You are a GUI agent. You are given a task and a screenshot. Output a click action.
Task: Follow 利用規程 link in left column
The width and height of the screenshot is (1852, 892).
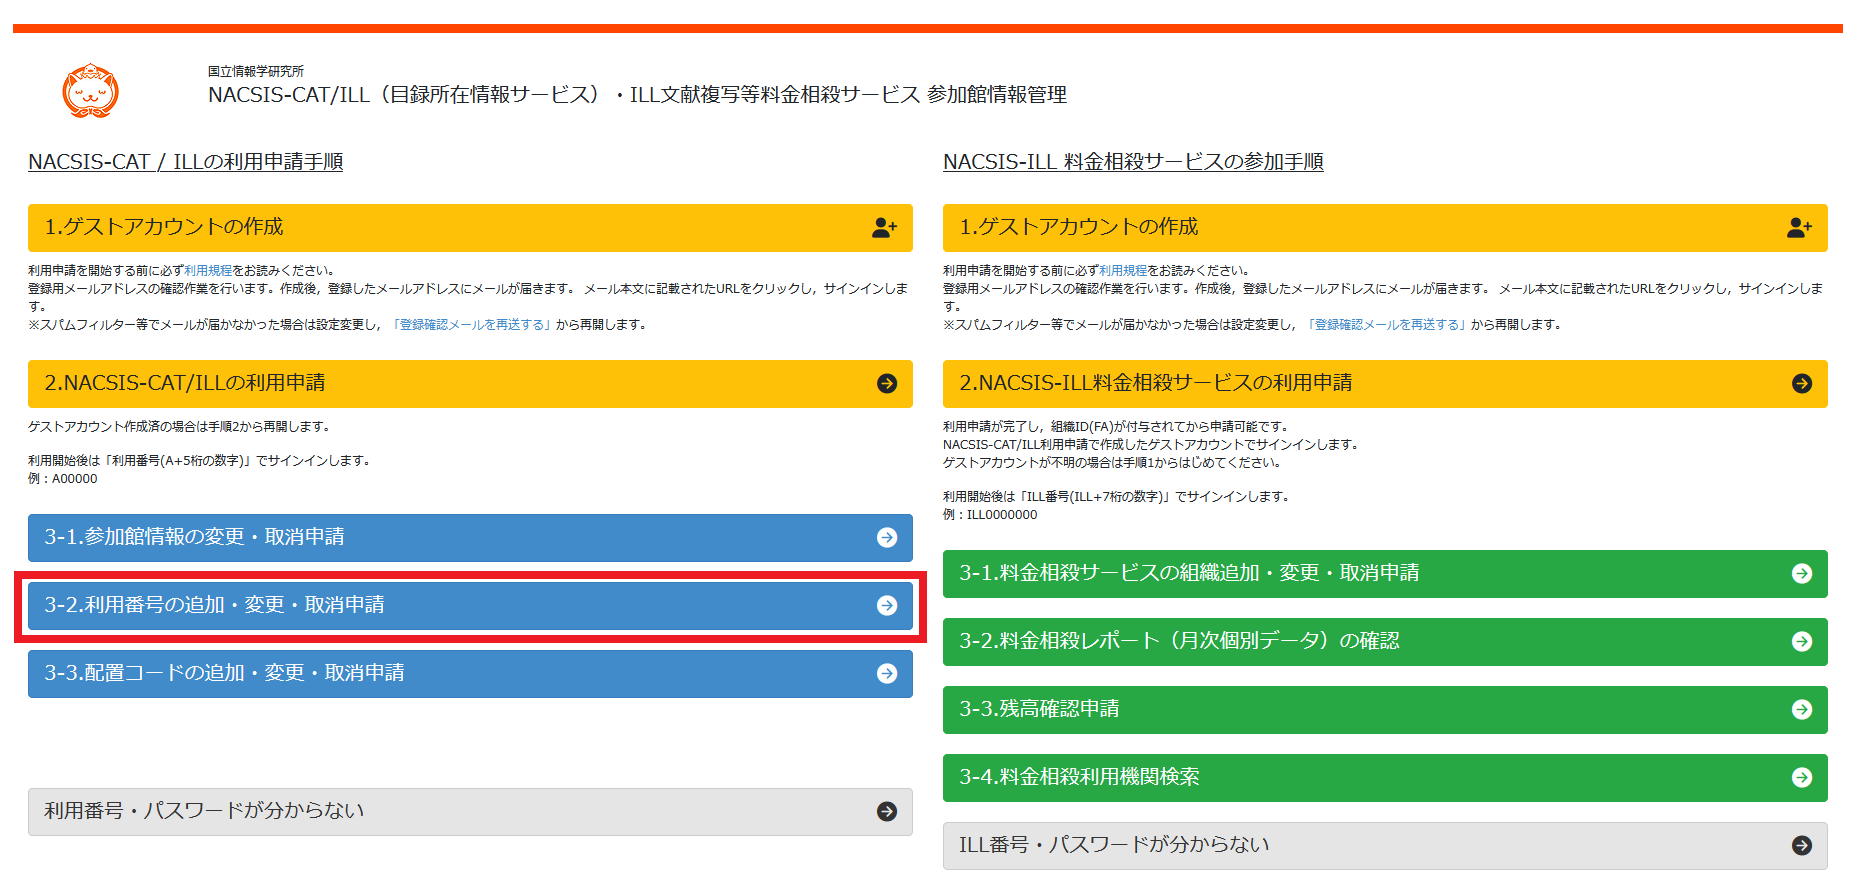point(208,271)
